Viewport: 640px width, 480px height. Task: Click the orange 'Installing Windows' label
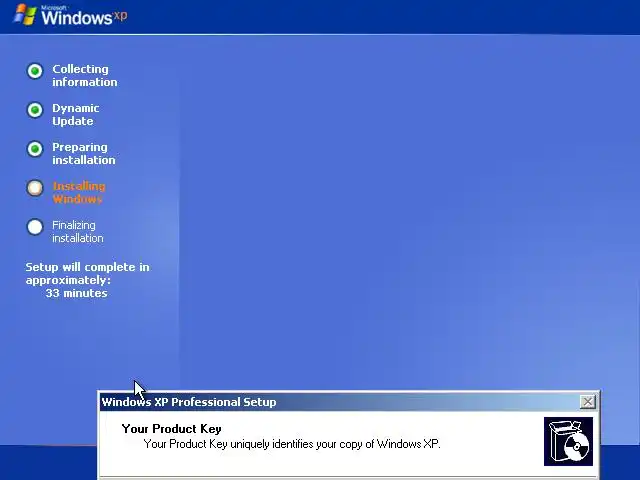coord(79,193)
